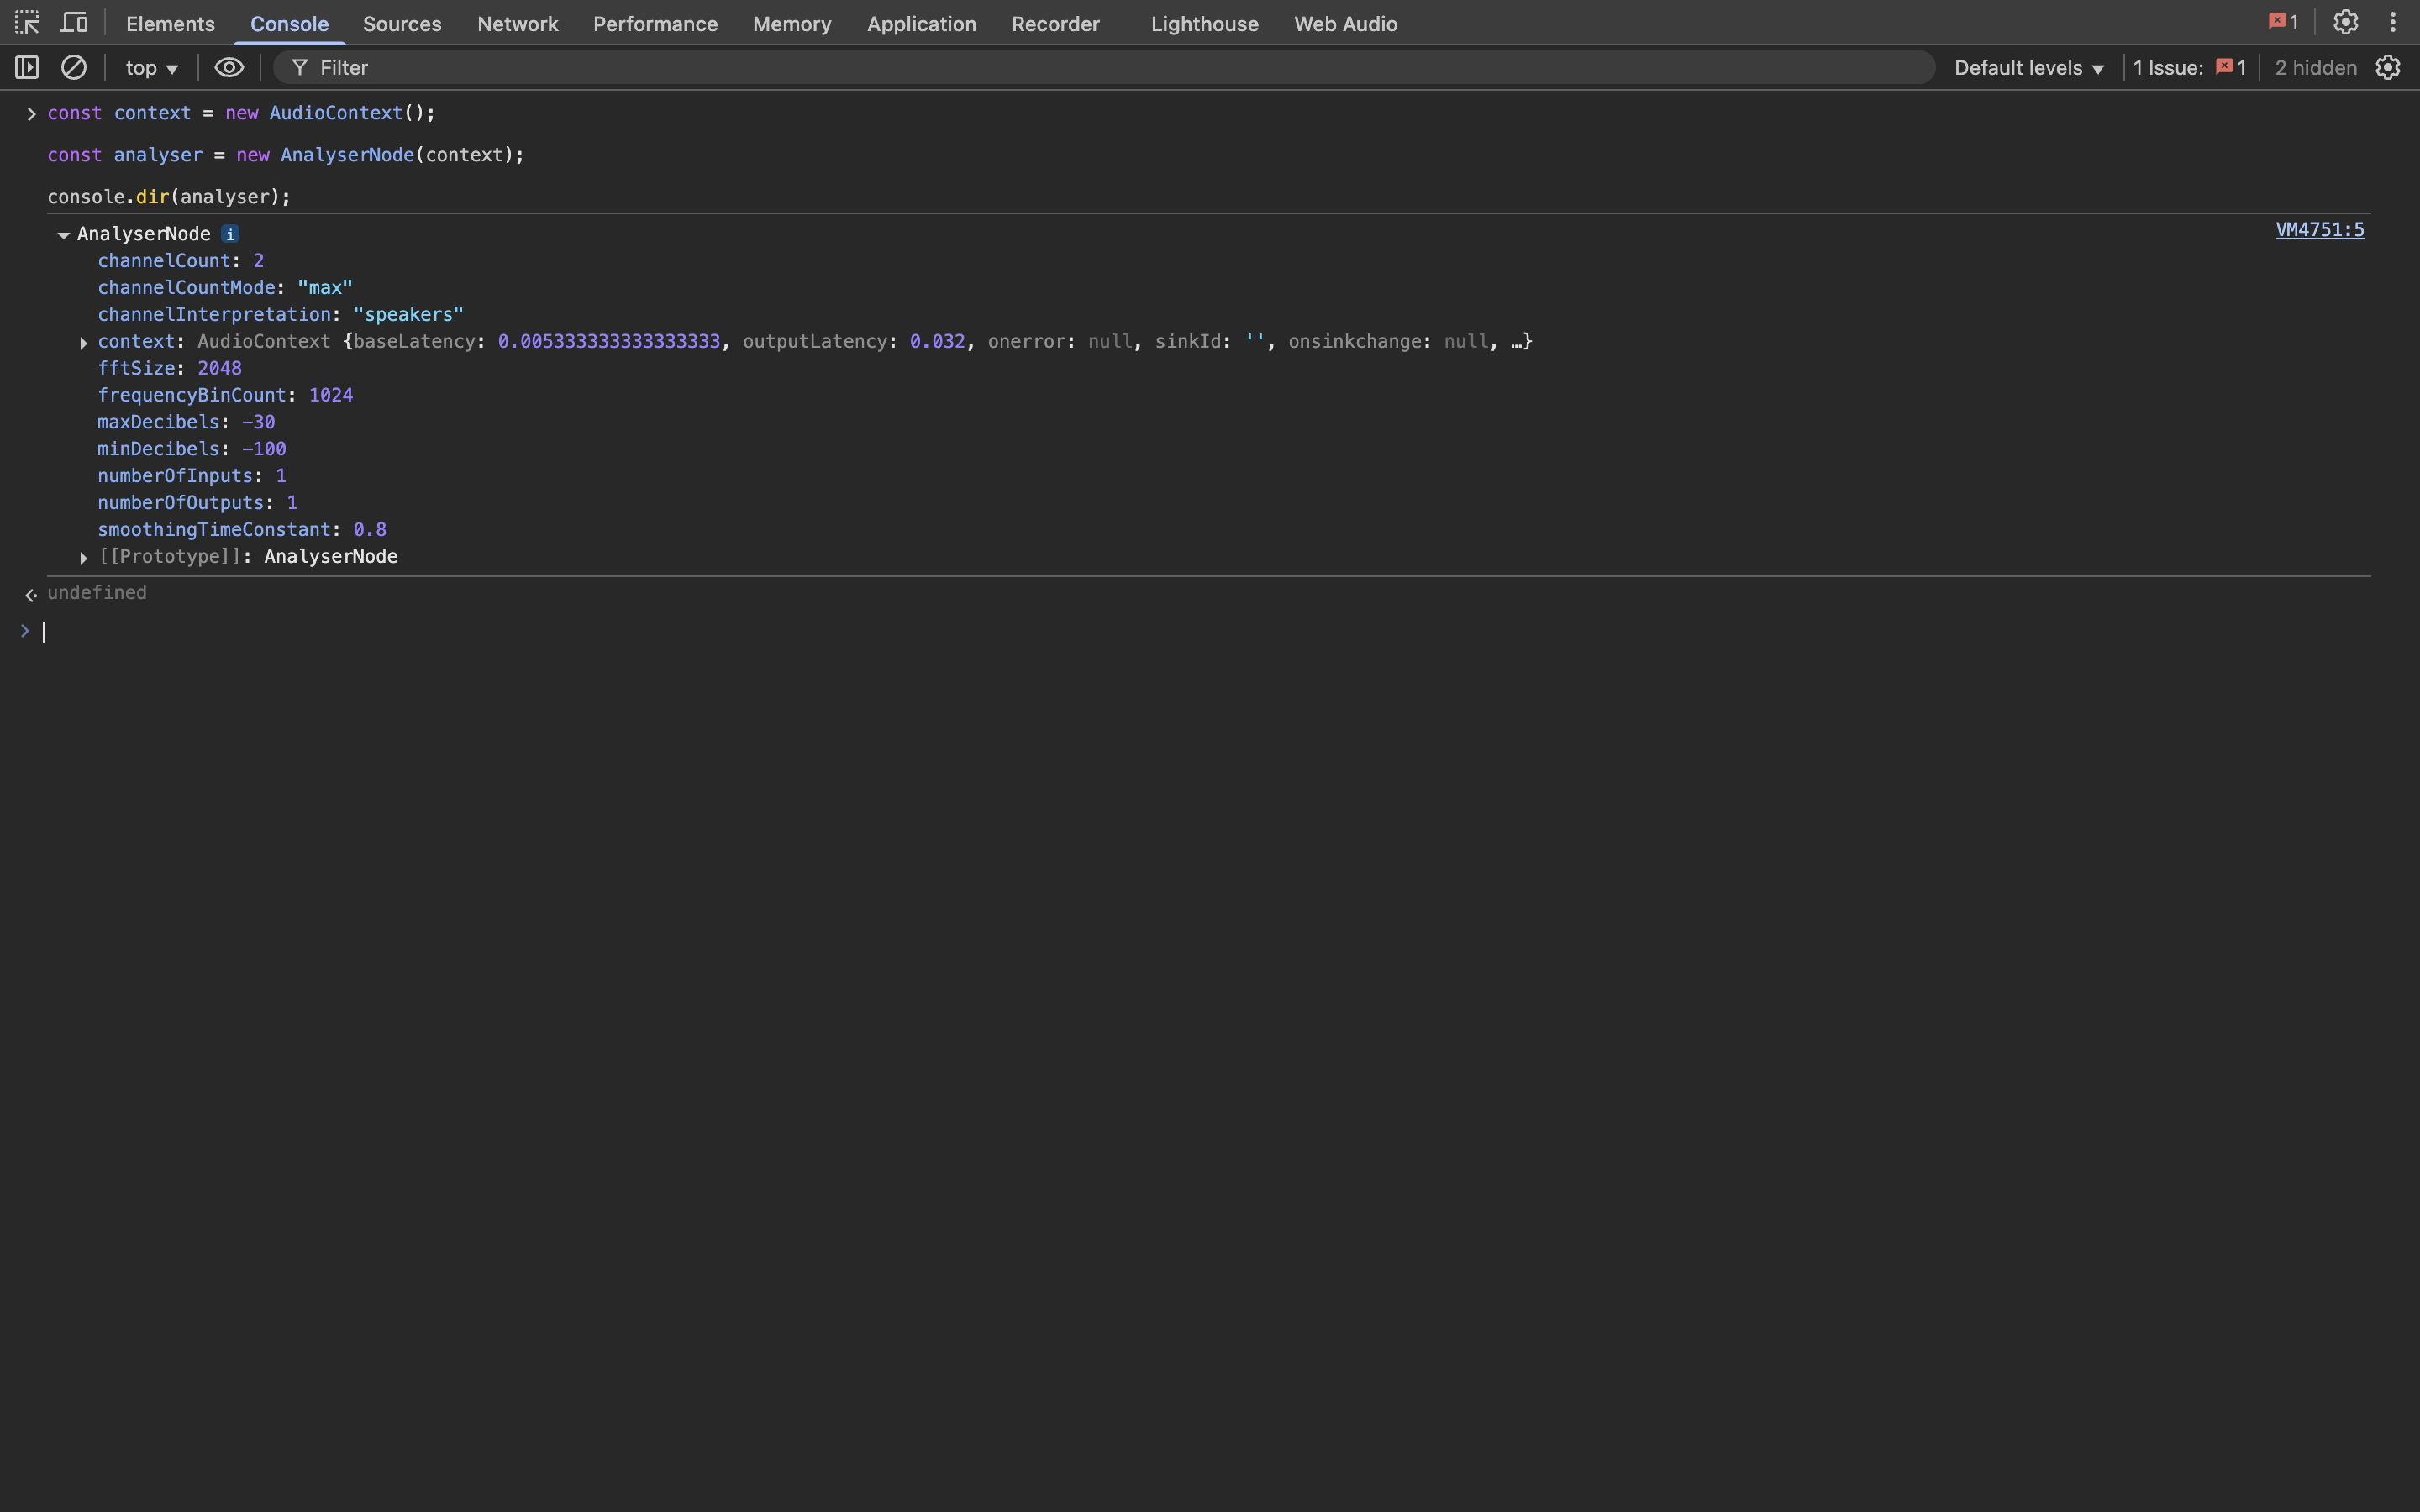Open console settings gear beside the hidden count
2420x1512 pixels.
(2388, 67)
